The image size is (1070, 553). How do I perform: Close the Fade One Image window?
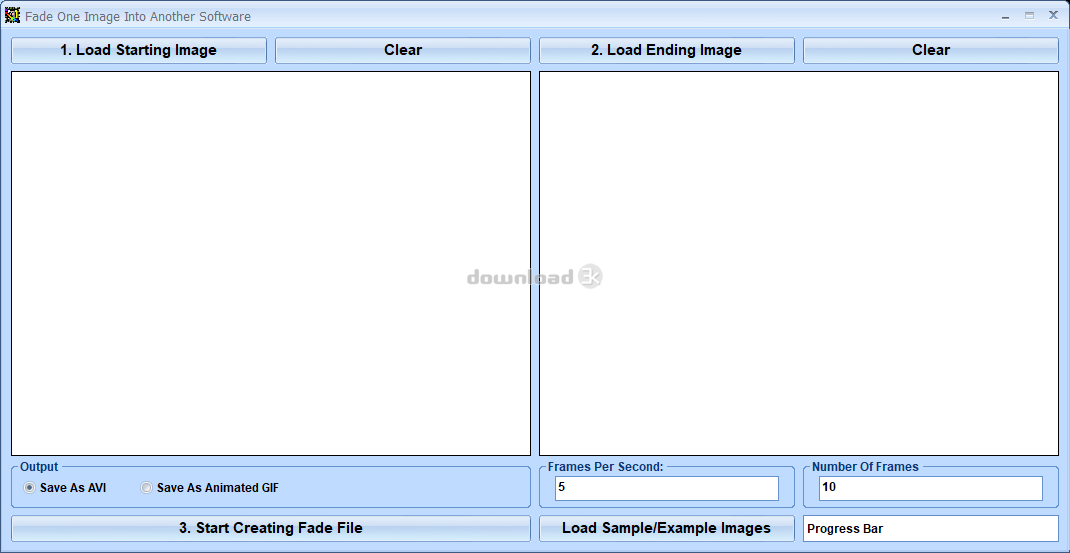click(x=1053, y=16)
